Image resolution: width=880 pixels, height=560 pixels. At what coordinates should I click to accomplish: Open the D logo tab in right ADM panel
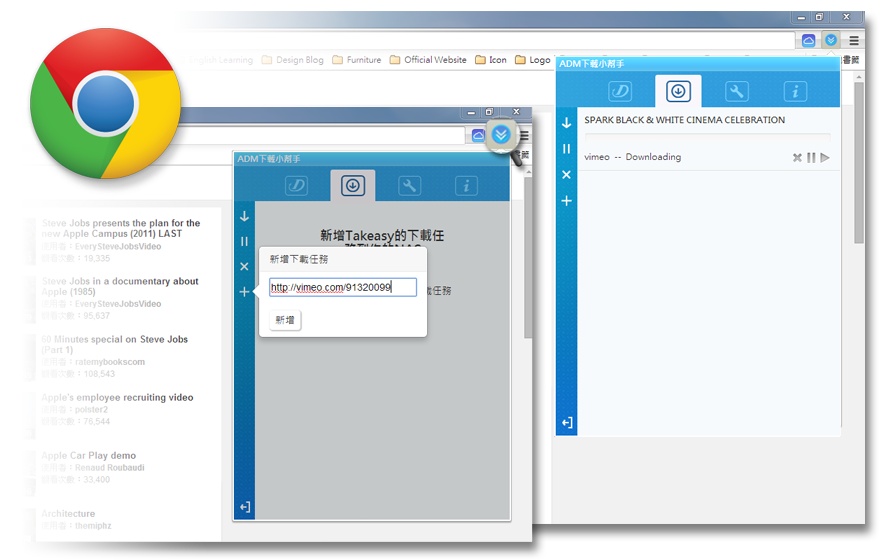(x=620, y=91)
